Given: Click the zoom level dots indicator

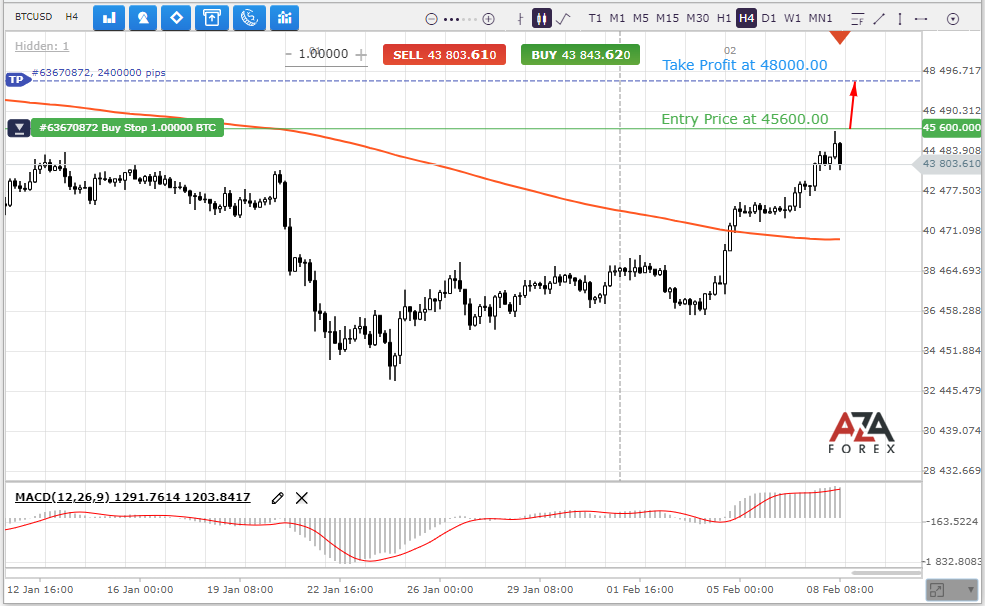Looking at the screenshot, I should [x=460, y=19].
